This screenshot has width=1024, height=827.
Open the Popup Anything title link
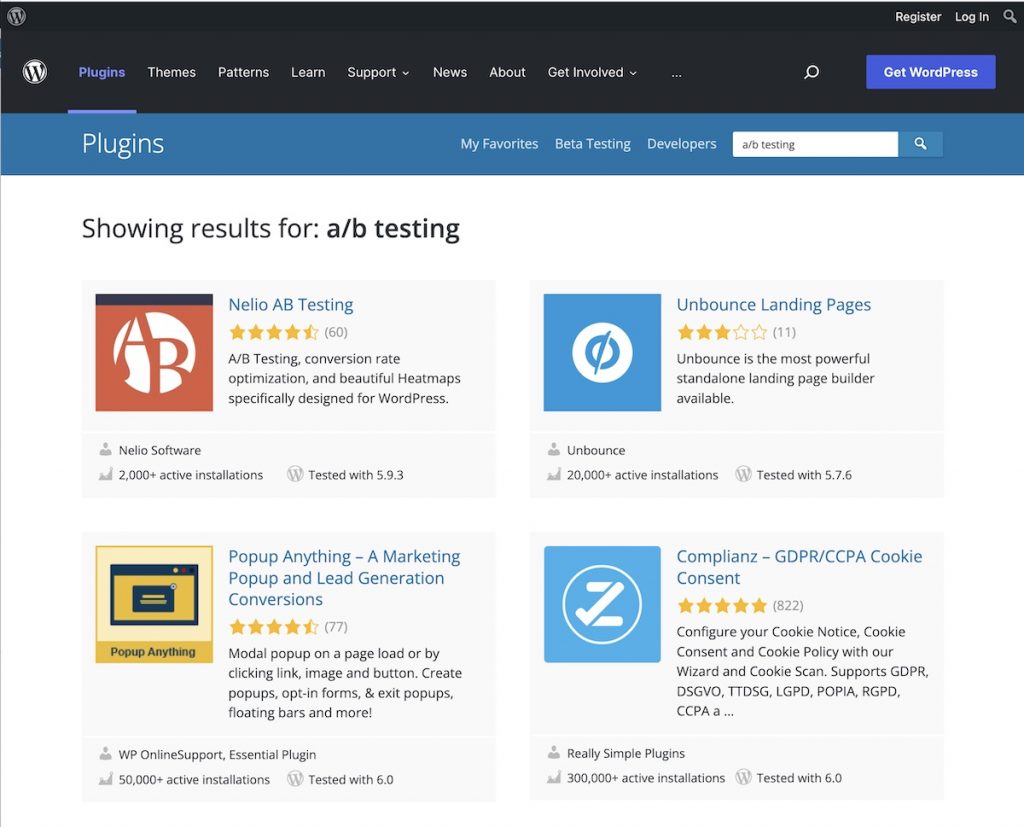coord(344,577)
